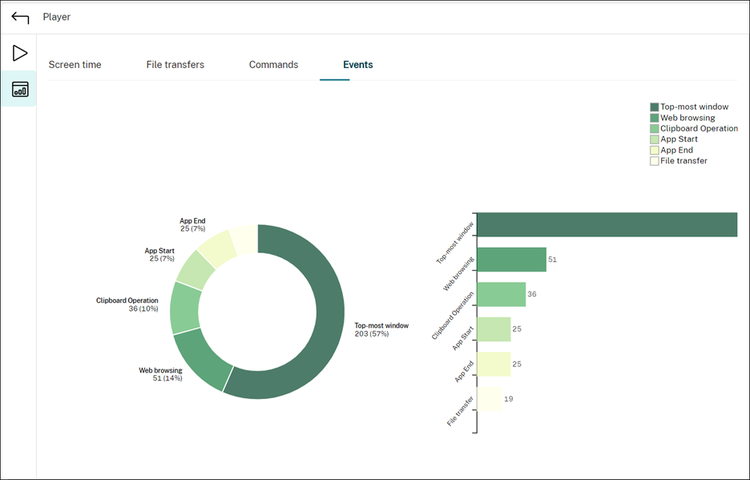Screen dimensions: 750x480
Task: Open the playback view play icon
Action: coord(20,53)
